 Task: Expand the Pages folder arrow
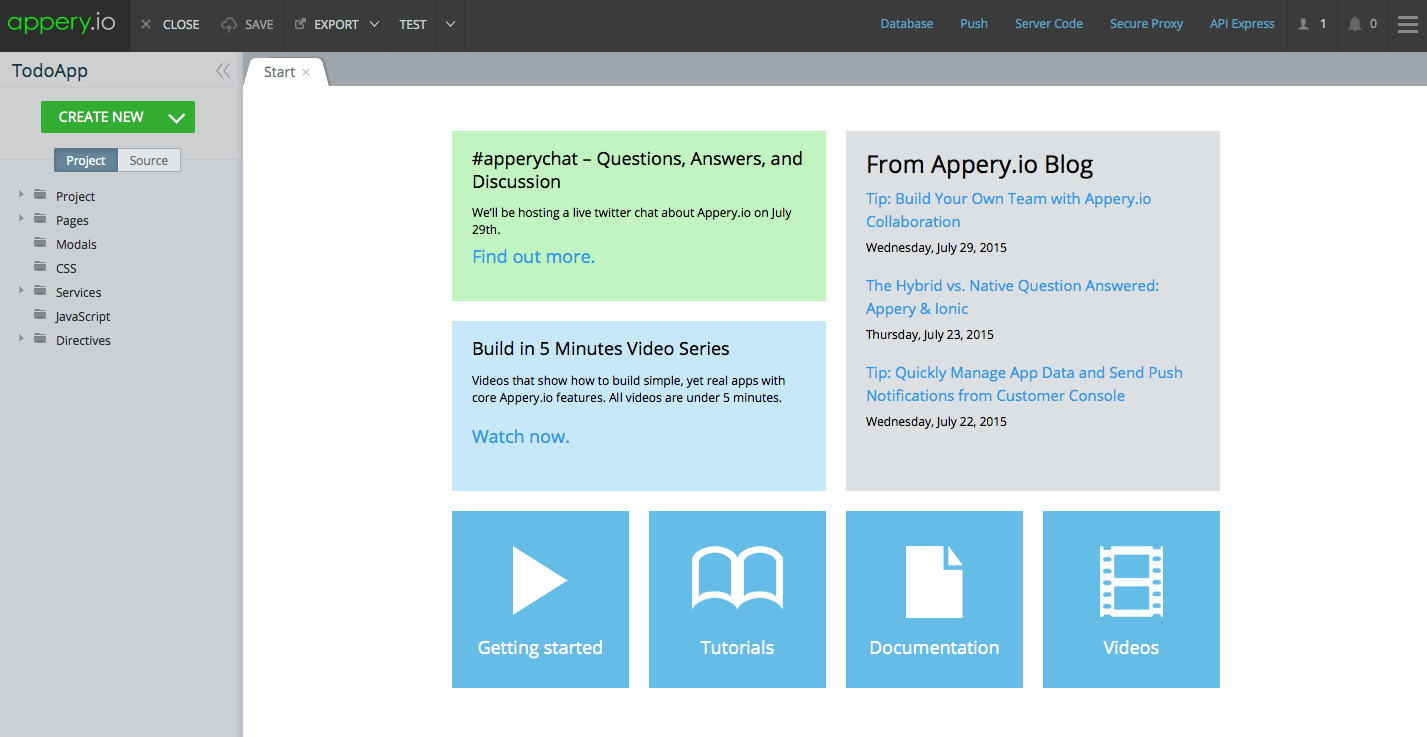21,219
